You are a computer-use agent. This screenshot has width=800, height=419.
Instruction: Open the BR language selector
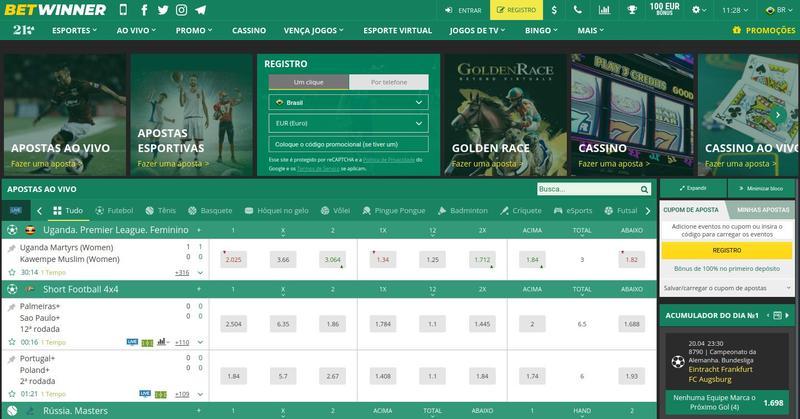click(777, 10)
